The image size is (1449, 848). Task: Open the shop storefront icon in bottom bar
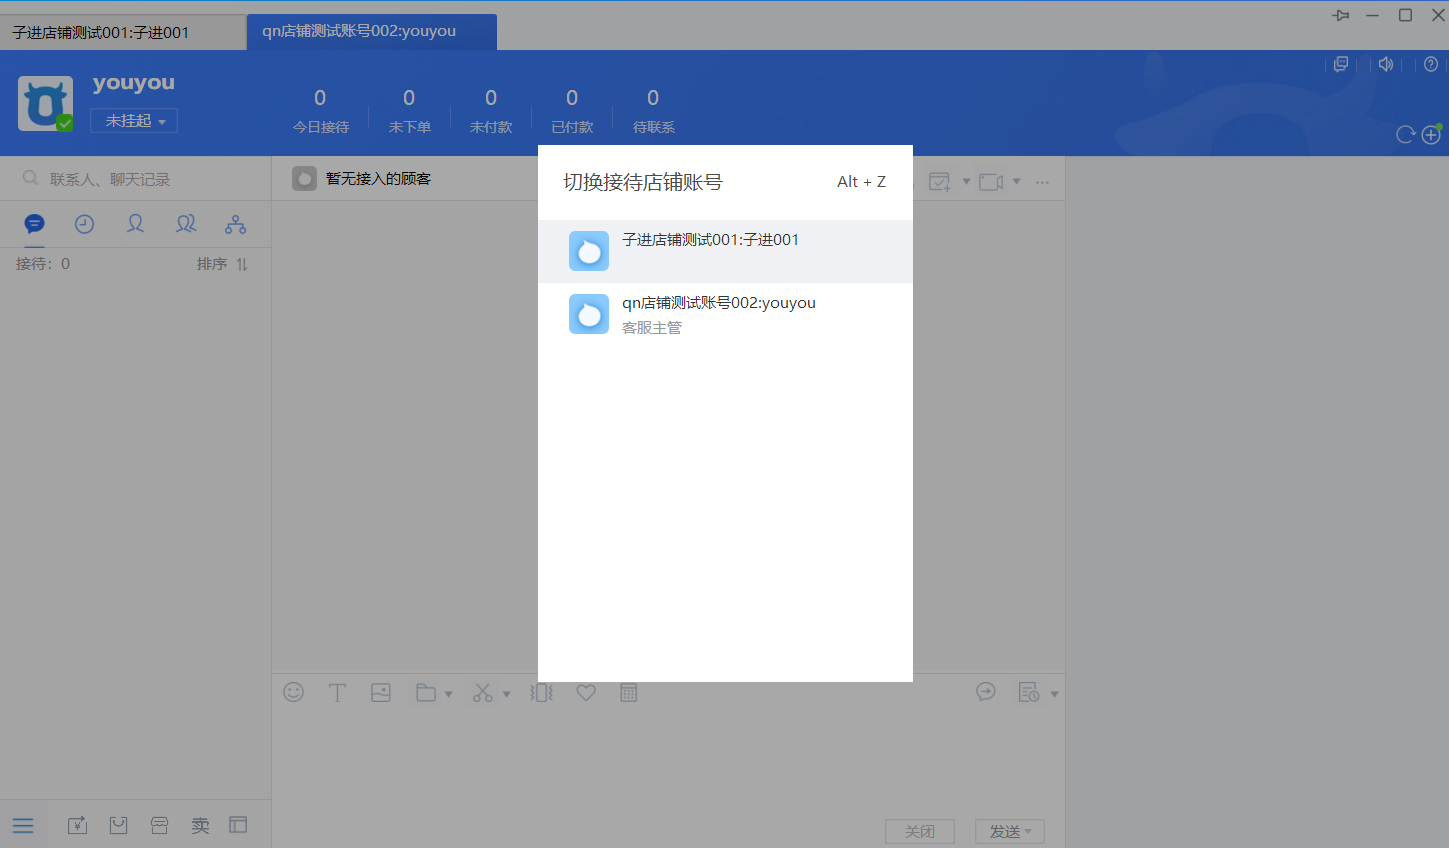coord(159,825)
